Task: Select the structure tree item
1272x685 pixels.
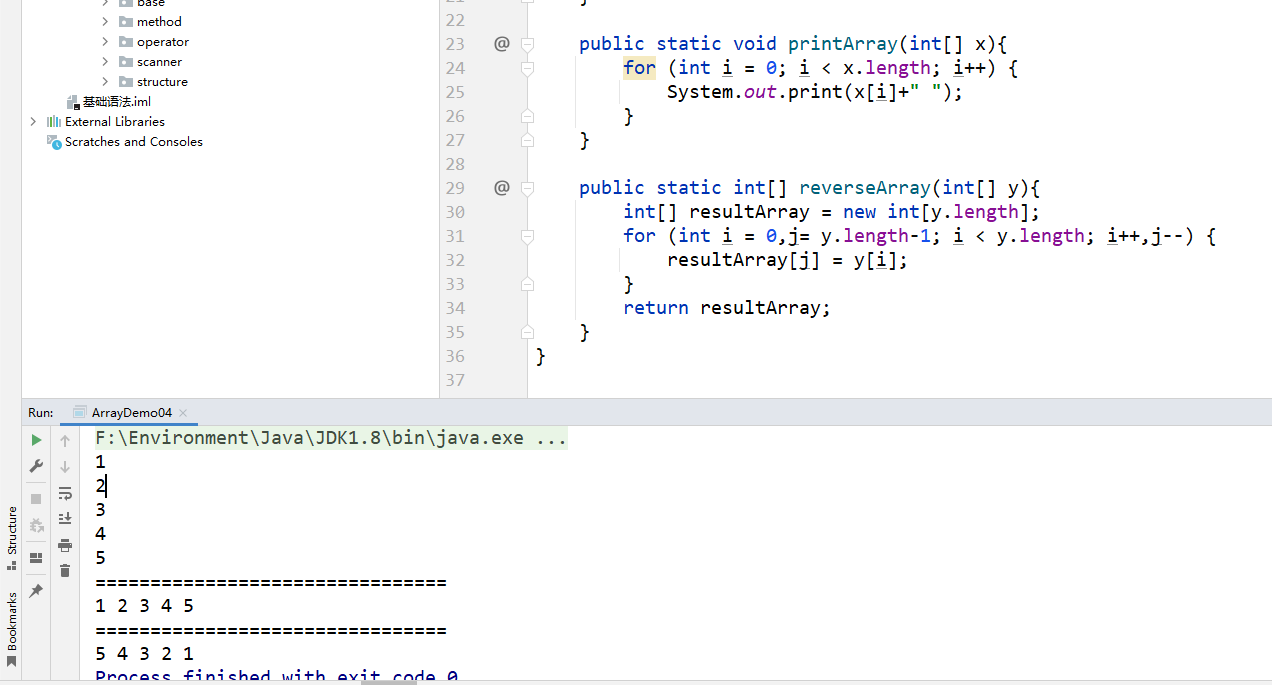Action: tap(162, 81)
